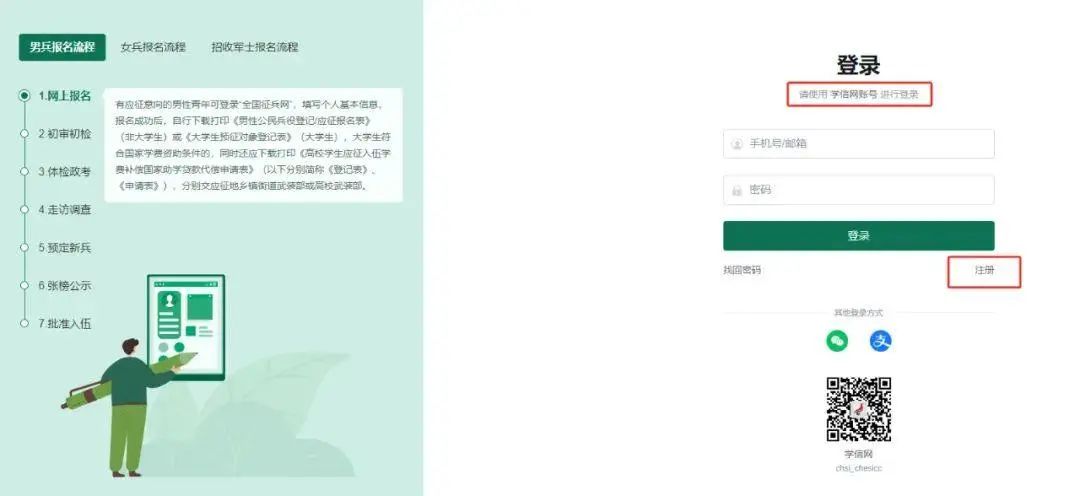1080x496 pixels.
Task: Click the 学信网 QR code image
Action: pos(859,410)
